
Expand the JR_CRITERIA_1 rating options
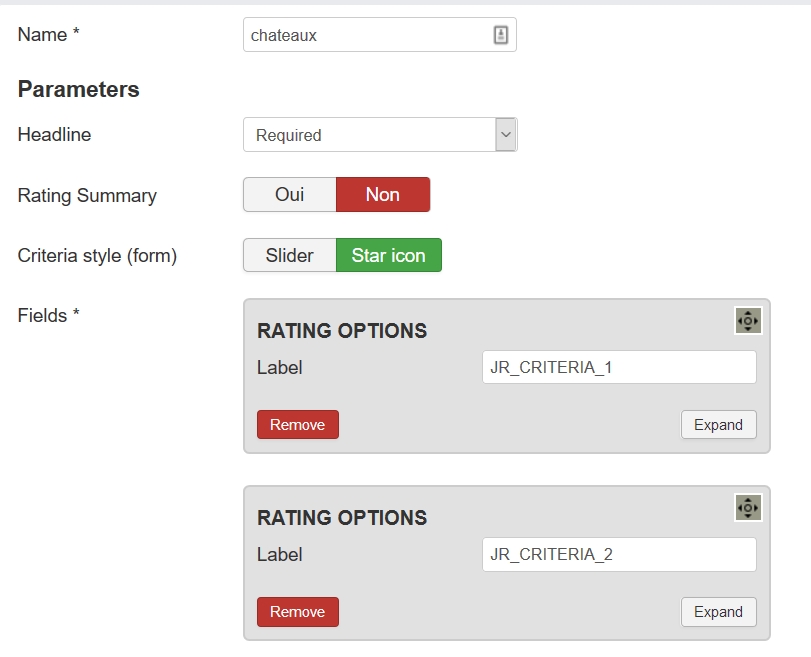point(718,425)
